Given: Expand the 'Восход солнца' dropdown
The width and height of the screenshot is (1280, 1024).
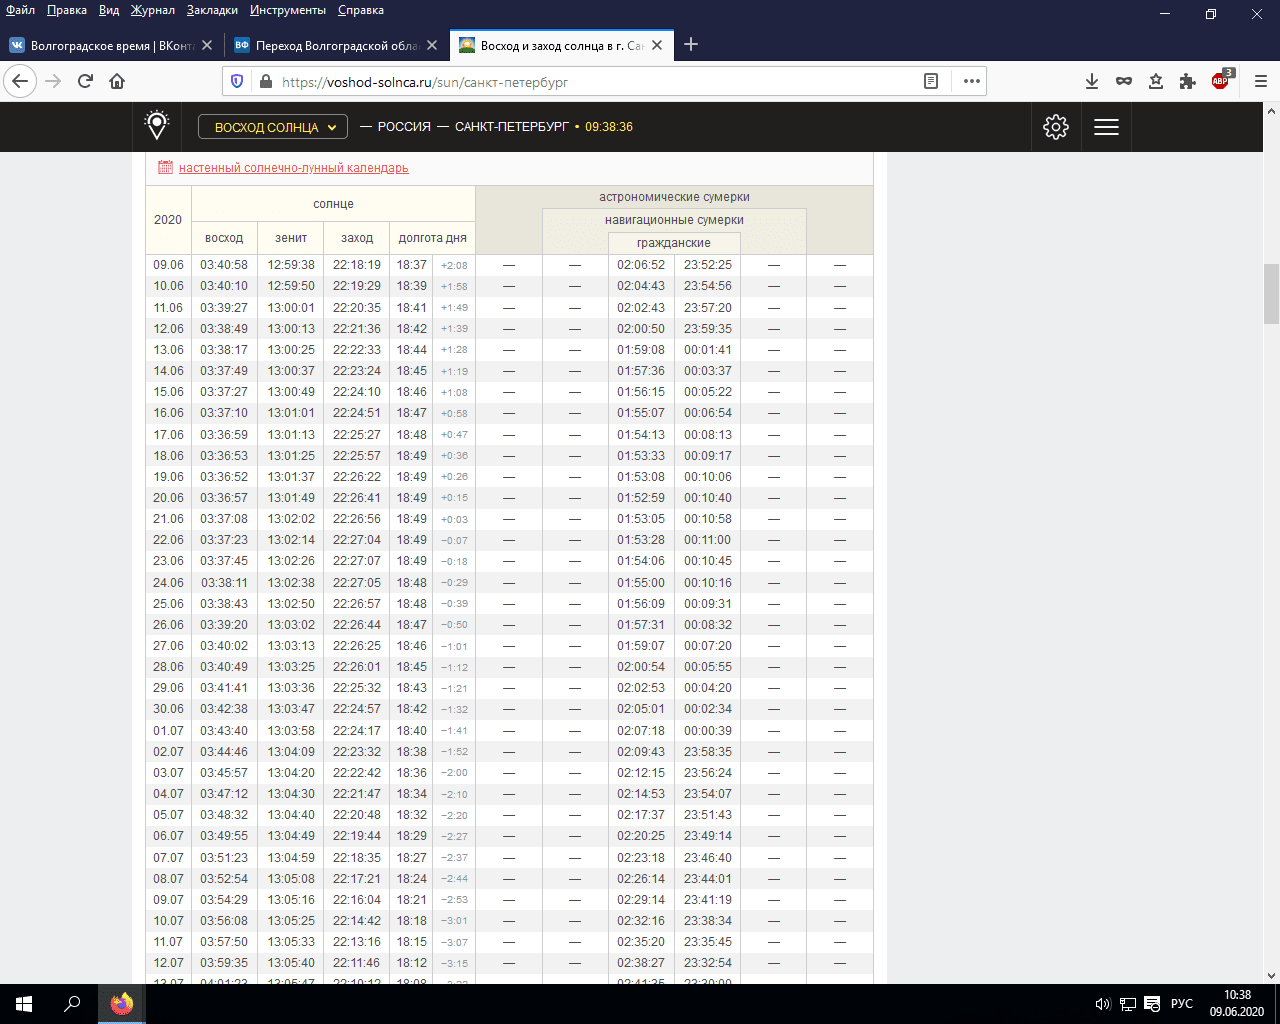Looking at the screenshot, I should click(x=273, y=127).
